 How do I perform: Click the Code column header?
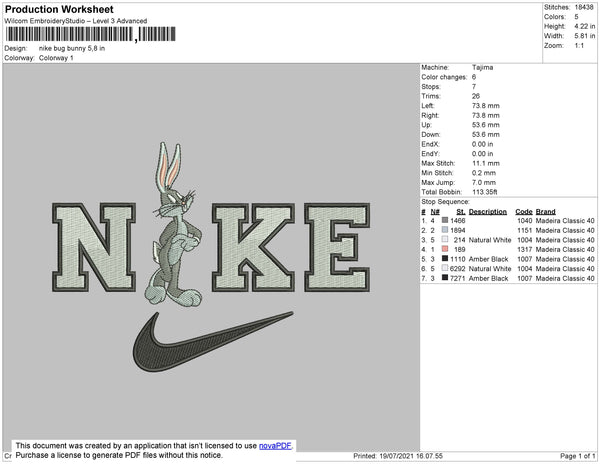(523, 212)
